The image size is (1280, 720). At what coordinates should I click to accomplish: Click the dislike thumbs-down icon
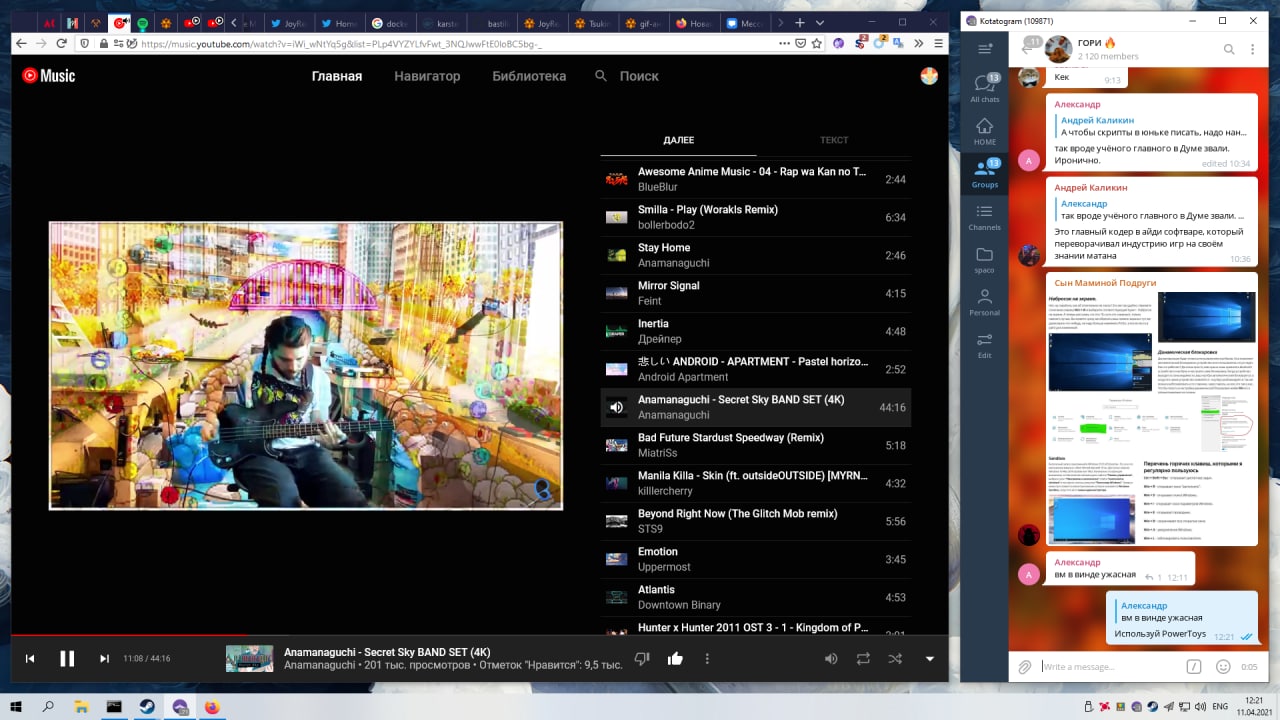click(643, 658)
